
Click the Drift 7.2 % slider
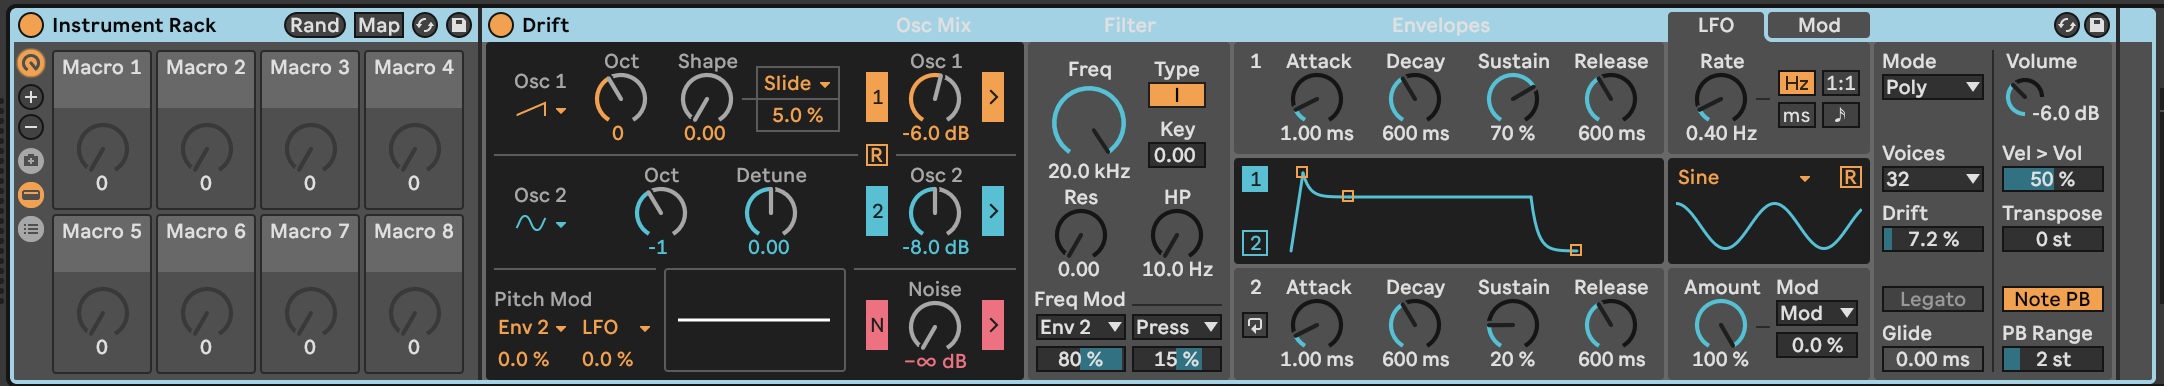pos(1933,239)
